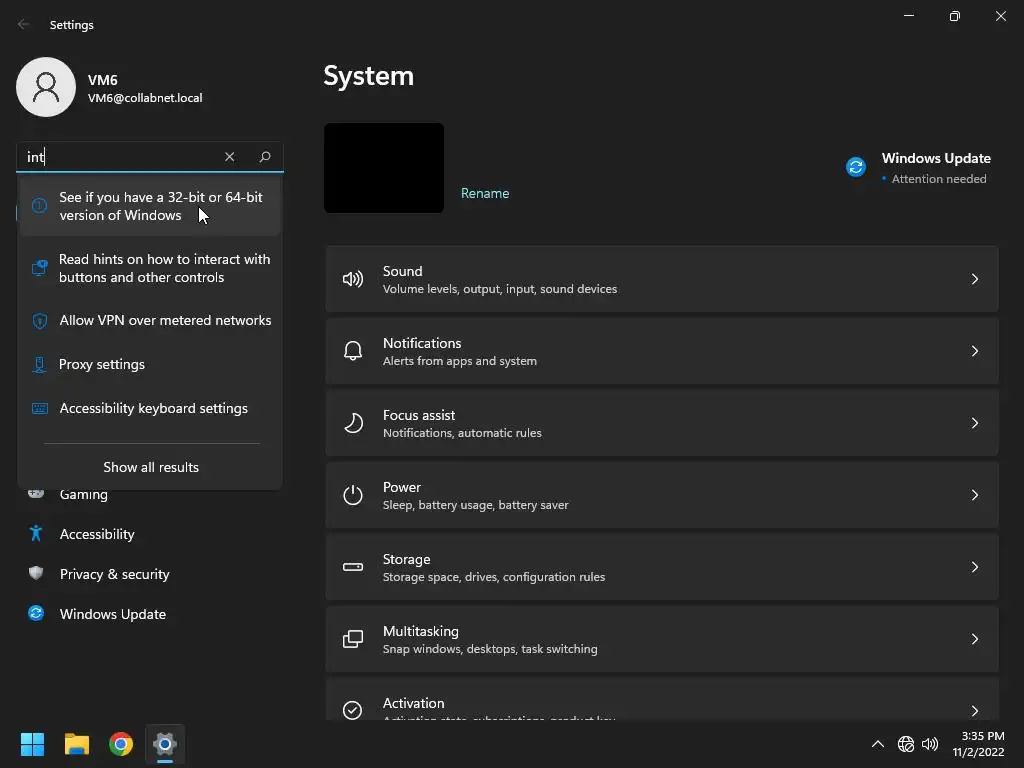Image resolution: width=1024 pixels, height=768 pixels.
Task: Click the back arrow in Settings
Action: 24,24
